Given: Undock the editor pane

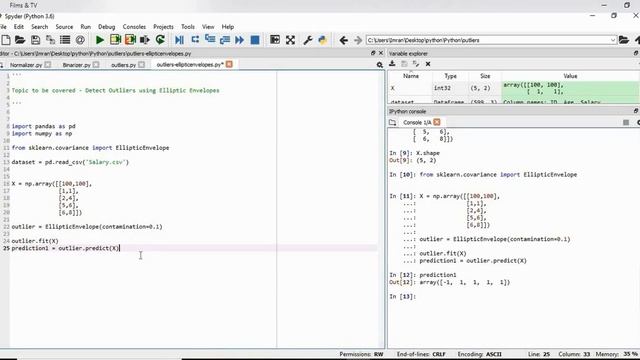Looking at the screenshot, I should pyautogui.click(x=373, y=53).
